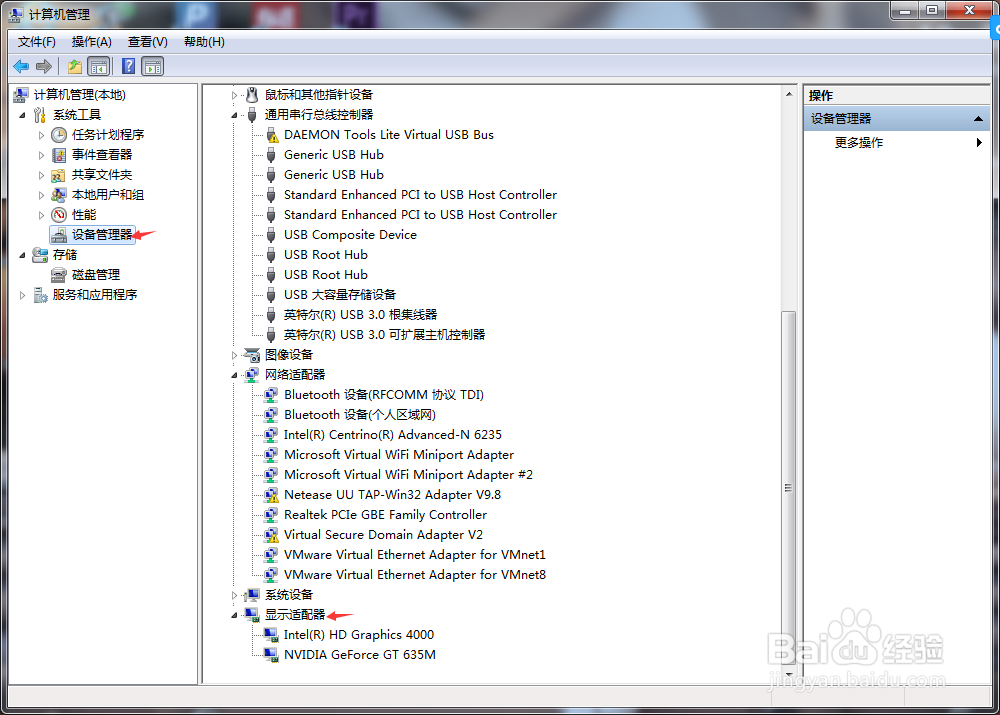The width and height of the screenshot is (1000, 715).
Task: Expand the 系统设备 node
Action: click(234, 596)
